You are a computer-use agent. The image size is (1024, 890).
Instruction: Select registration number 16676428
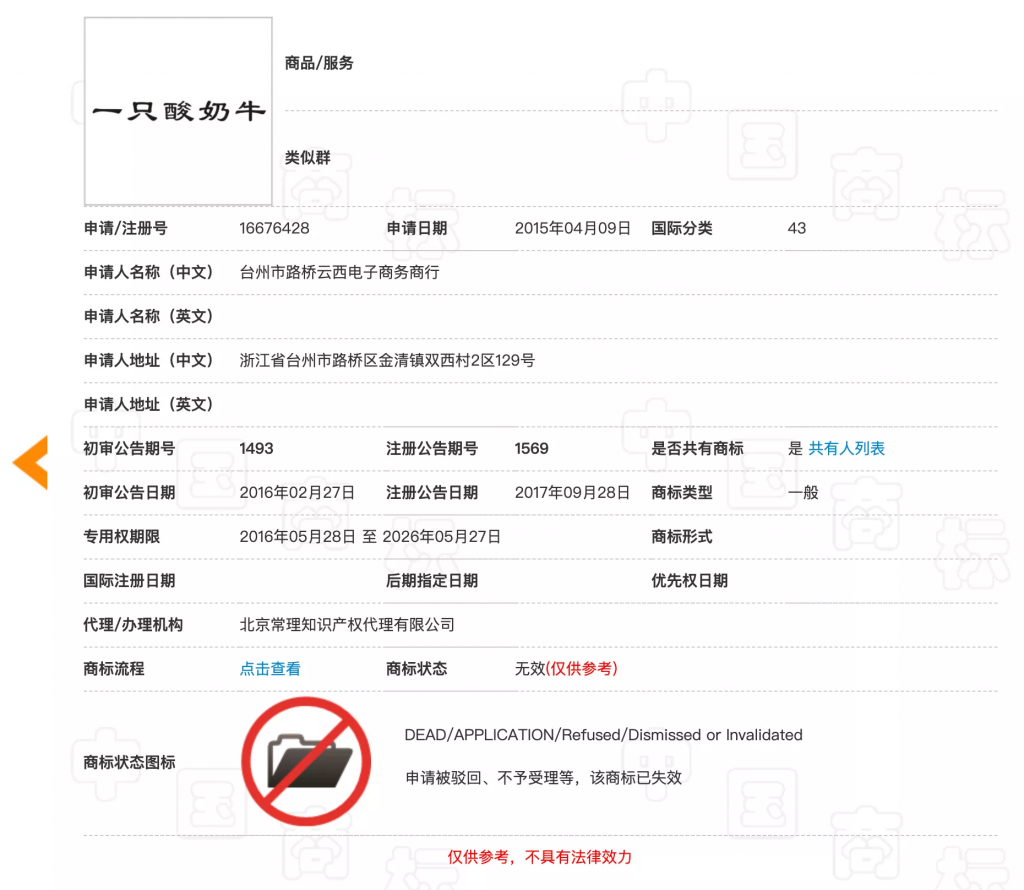tap(274, 229)
